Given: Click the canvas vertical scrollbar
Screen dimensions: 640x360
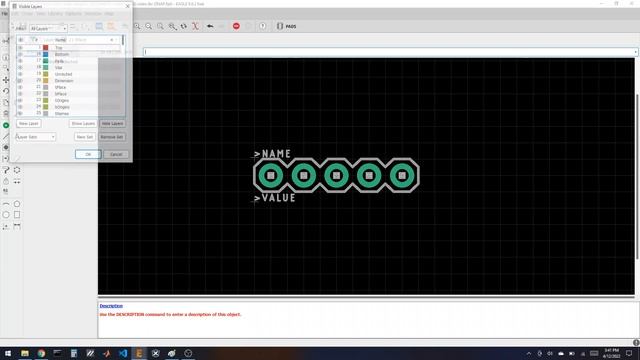Looking at the screenshot, I should (637, 176).
